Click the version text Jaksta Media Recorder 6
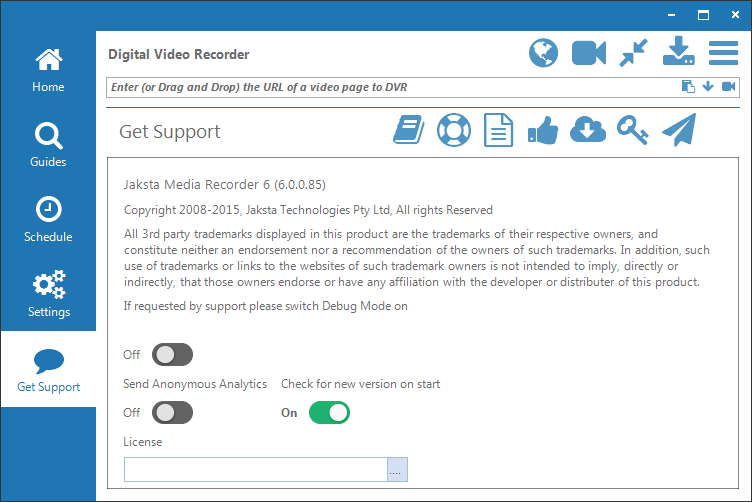Viewport: 752px width, 502px height. click(224, 185)
